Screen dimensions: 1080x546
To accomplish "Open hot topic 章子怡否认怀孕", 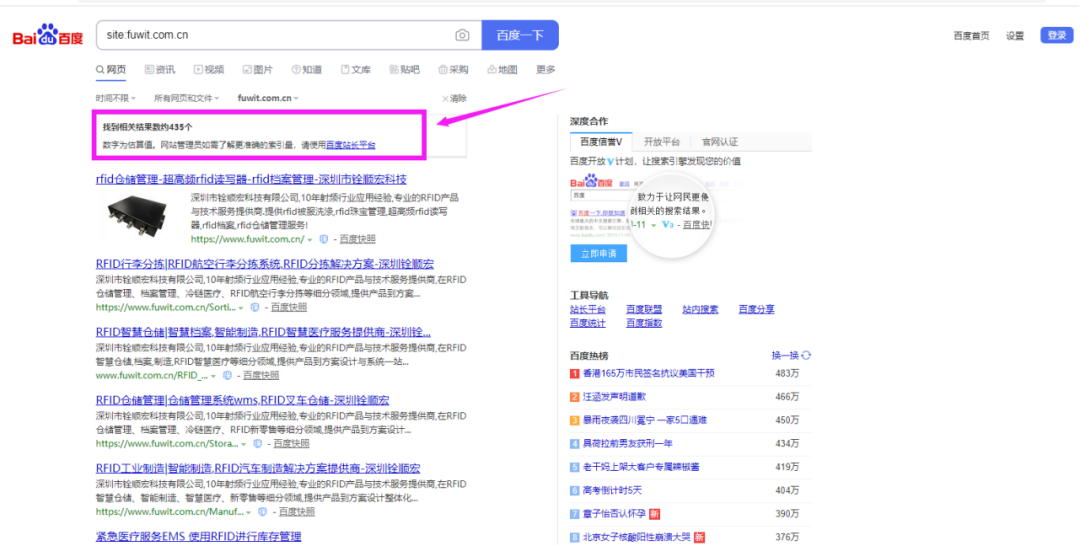I will (614, 514).
